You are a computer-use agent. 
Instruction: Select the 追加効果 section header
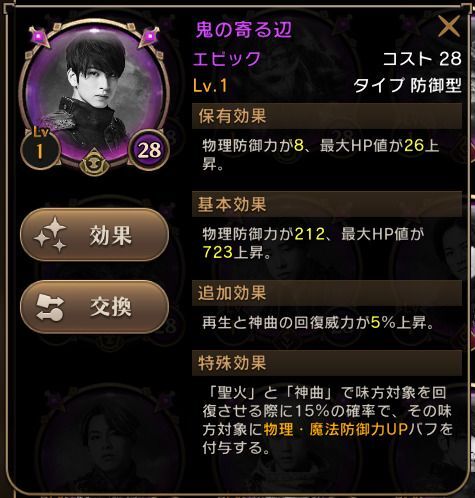tap(327, 293)
